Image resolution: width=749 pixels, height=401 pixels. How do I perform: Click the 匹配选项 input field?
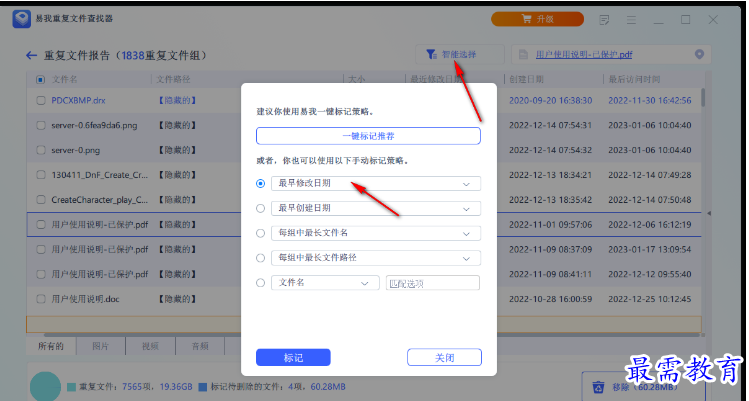(433, 283)
